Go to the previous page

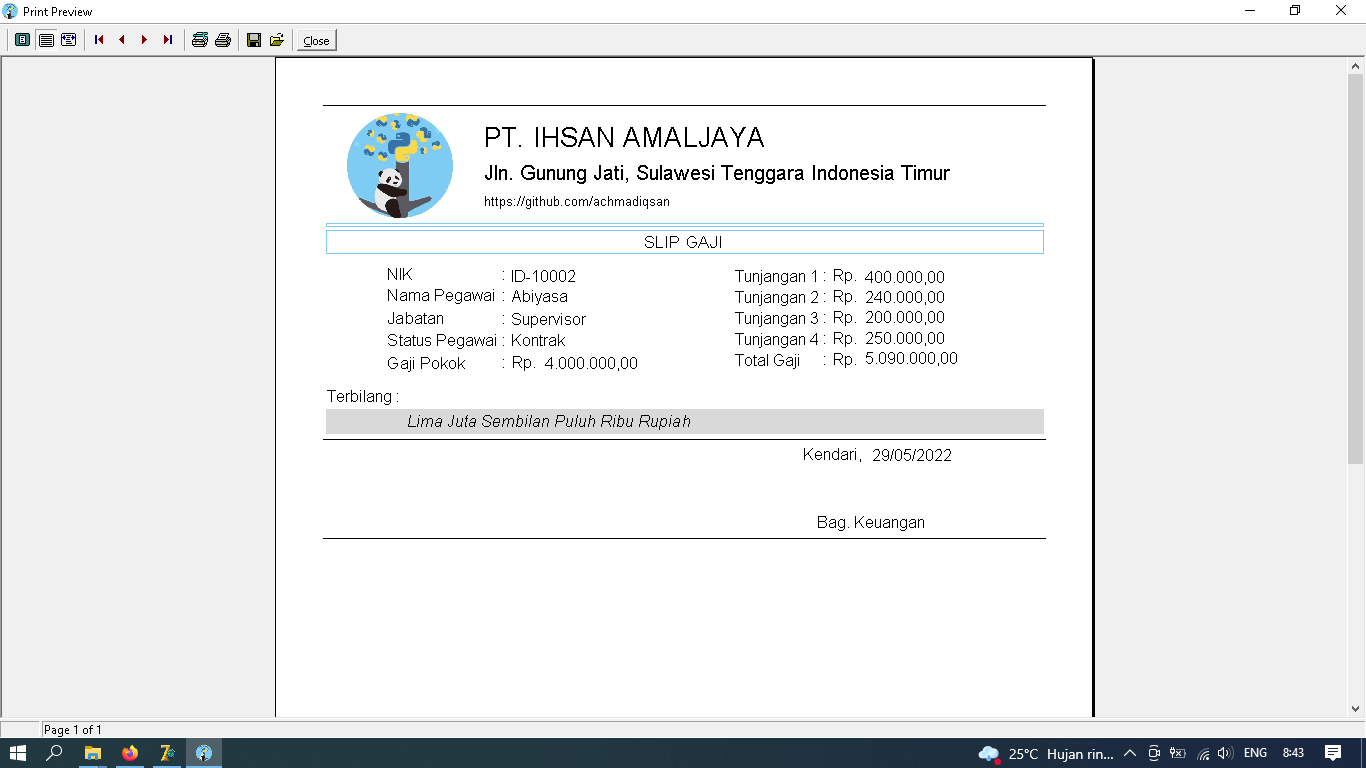(x=120, y=40)
